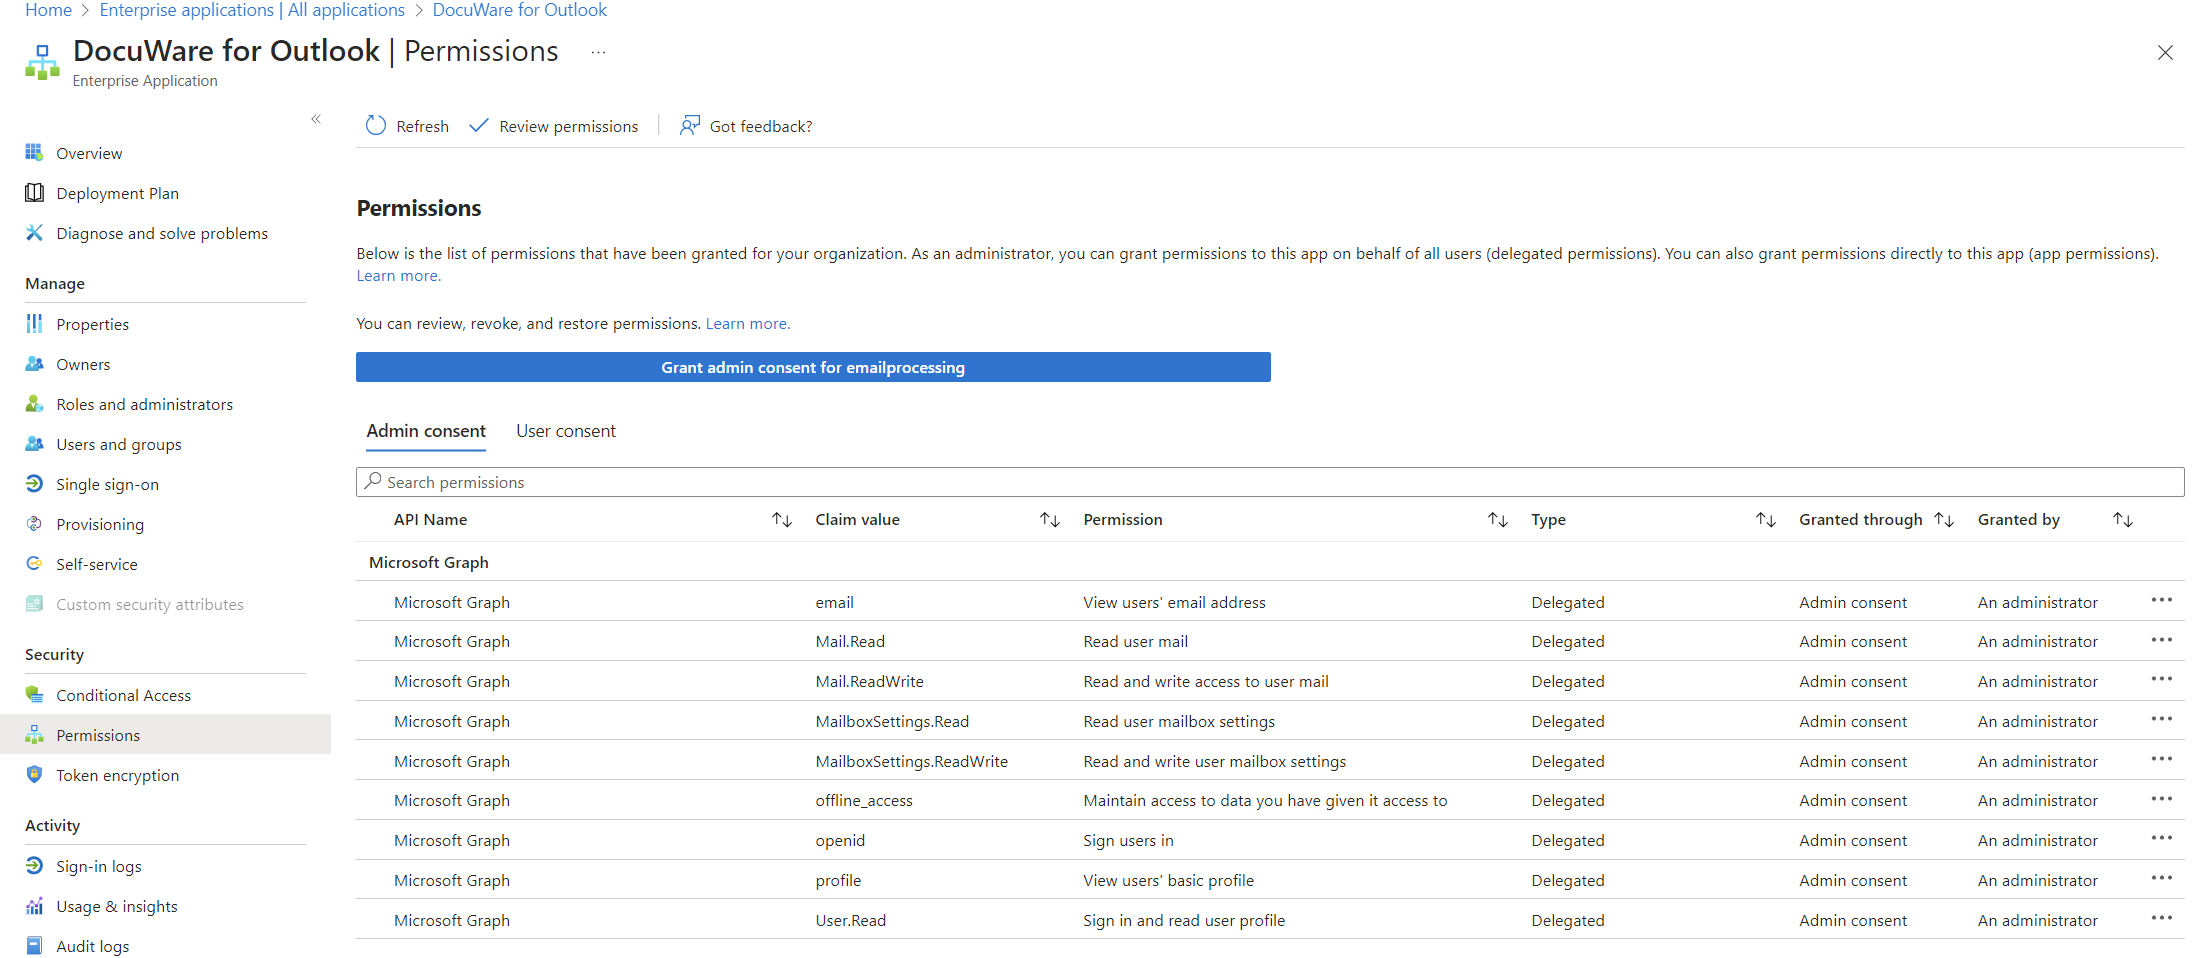Select the Admin consent tab
This screenshot has height=958, width=2203.
(426, 431)
